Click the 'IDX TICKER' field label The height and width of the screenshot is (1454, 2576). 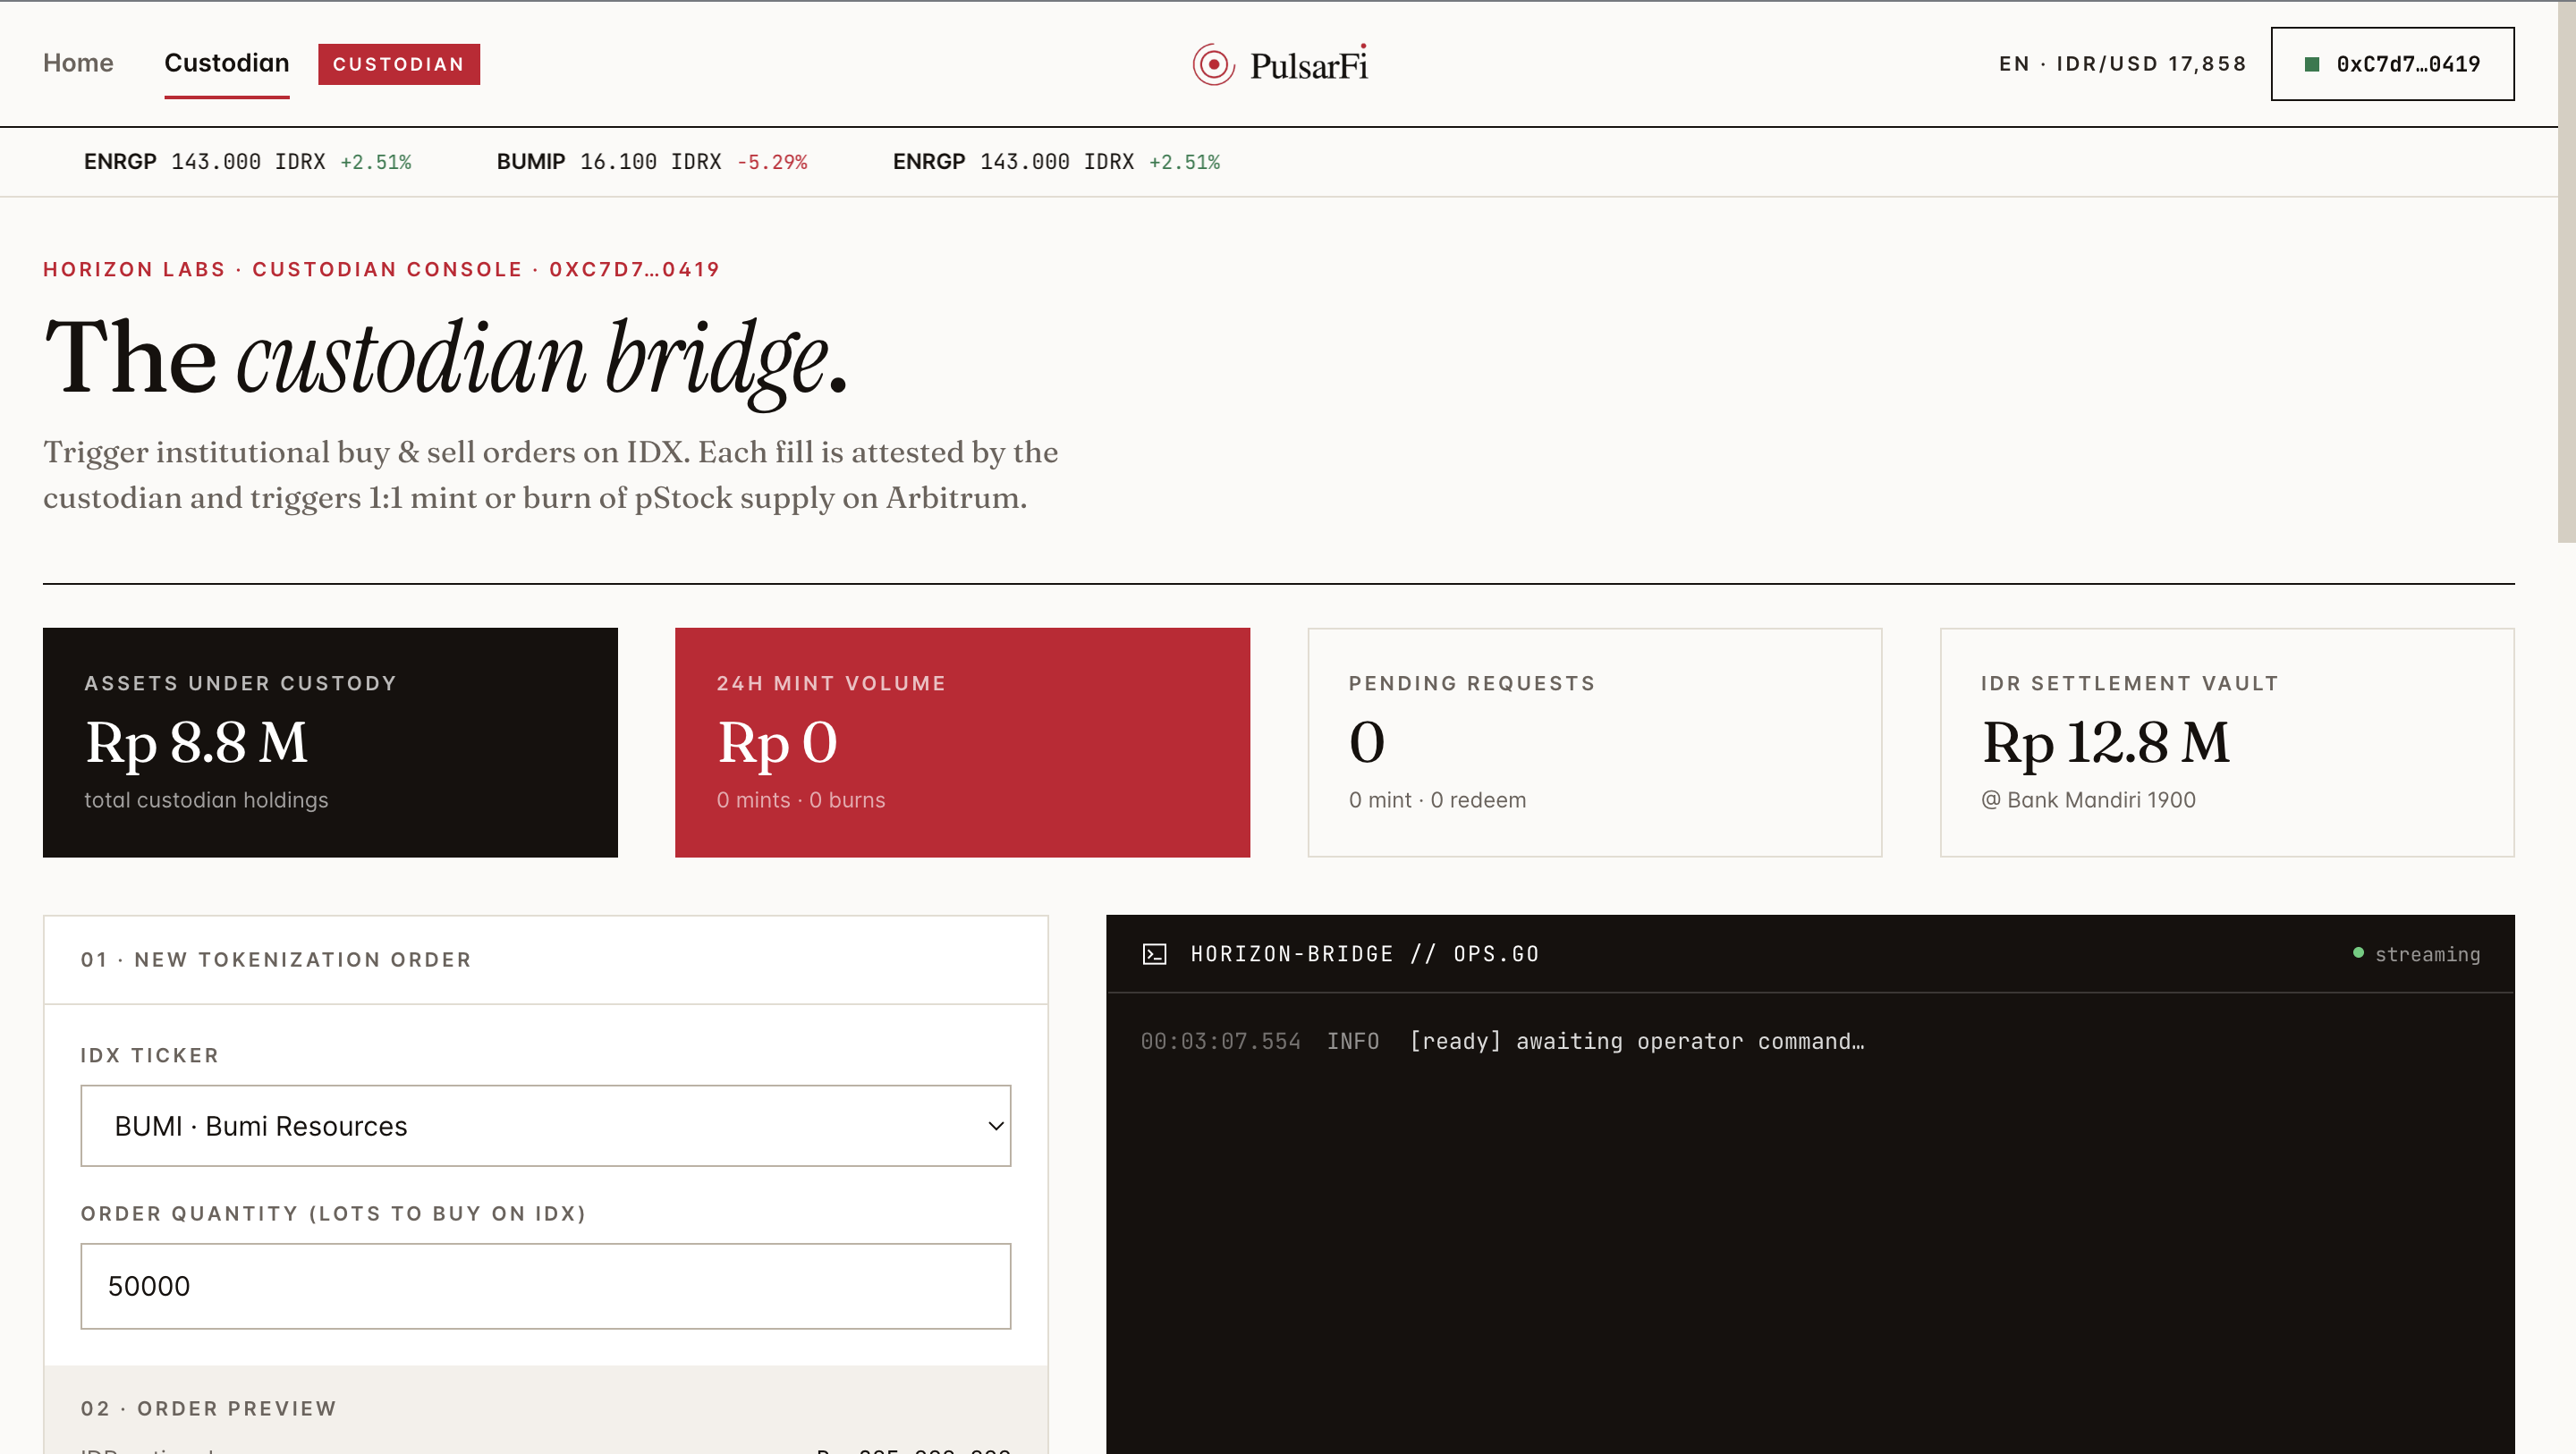150,1056
